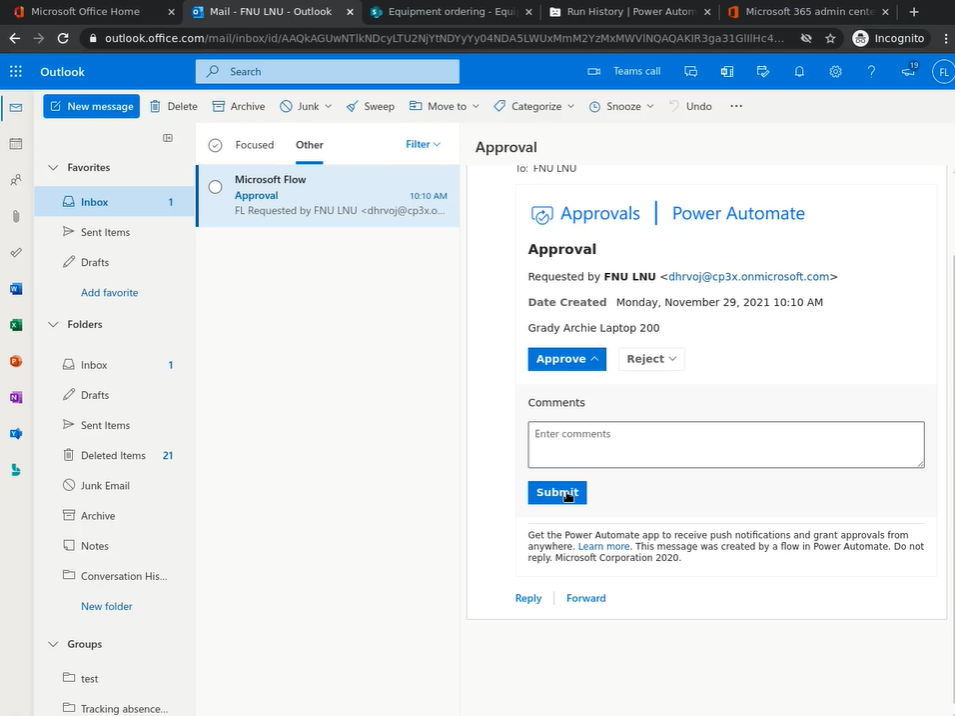Open To Do checkmark icon in rail
The width and height of the screenshot is (955, 716).
pos(16,252)
